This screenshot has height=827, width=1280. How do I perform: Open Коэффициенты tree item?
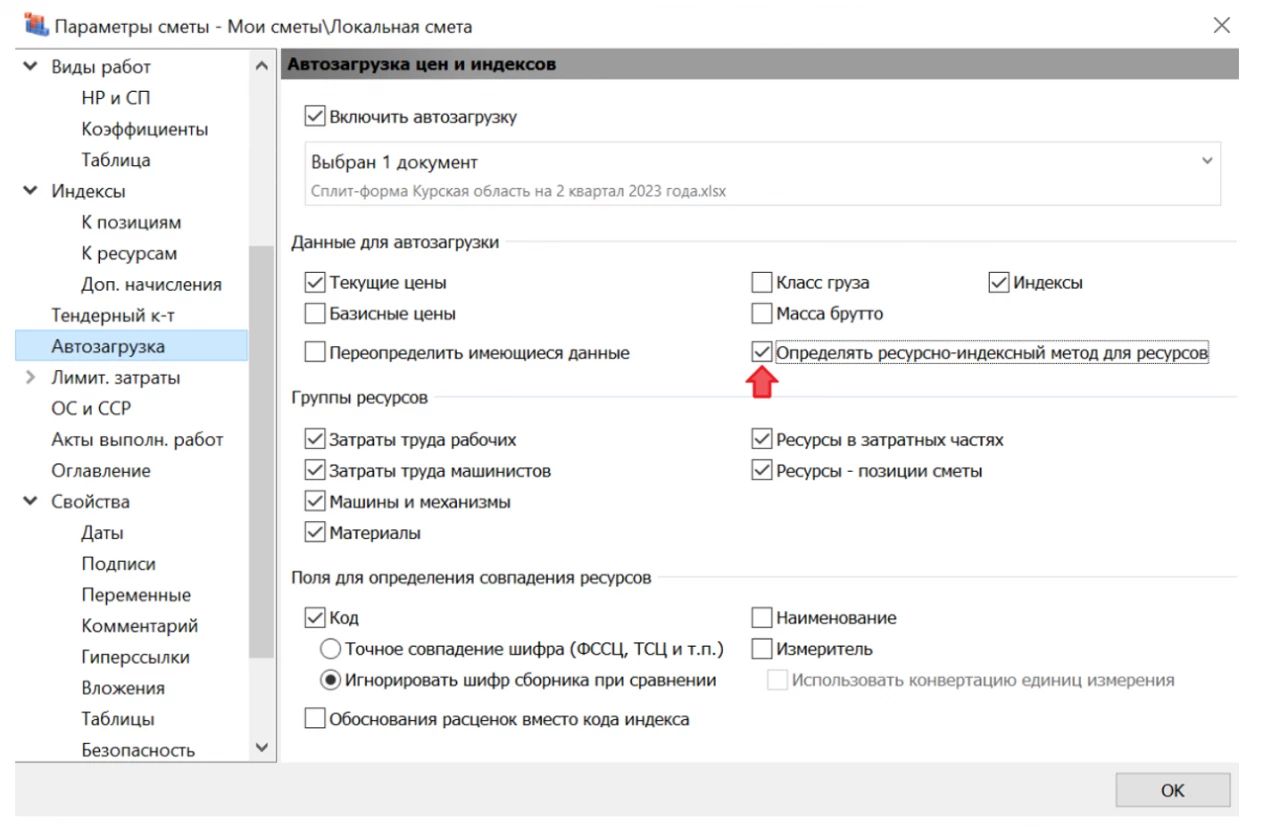point(145,129)
